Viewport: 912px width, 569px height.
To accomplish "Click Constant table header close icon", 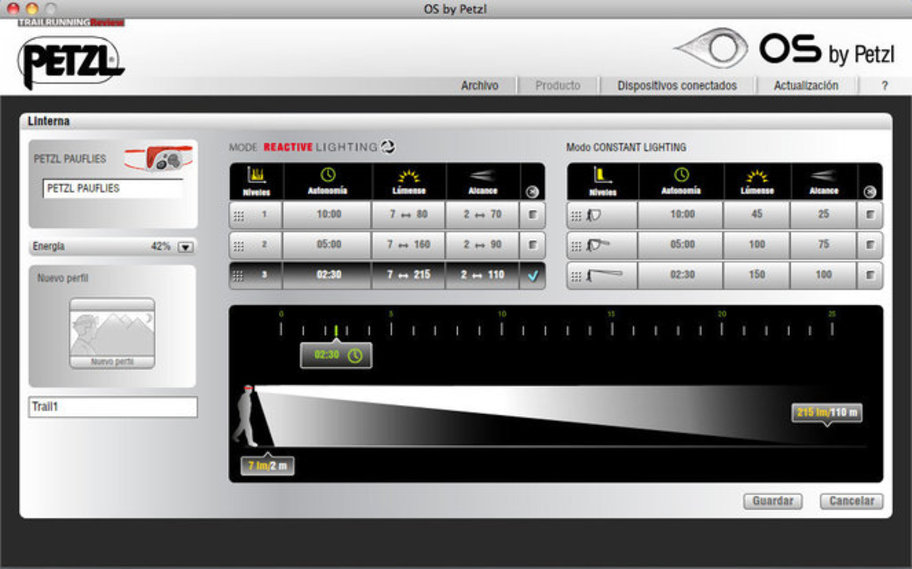I will click(870, 192).
